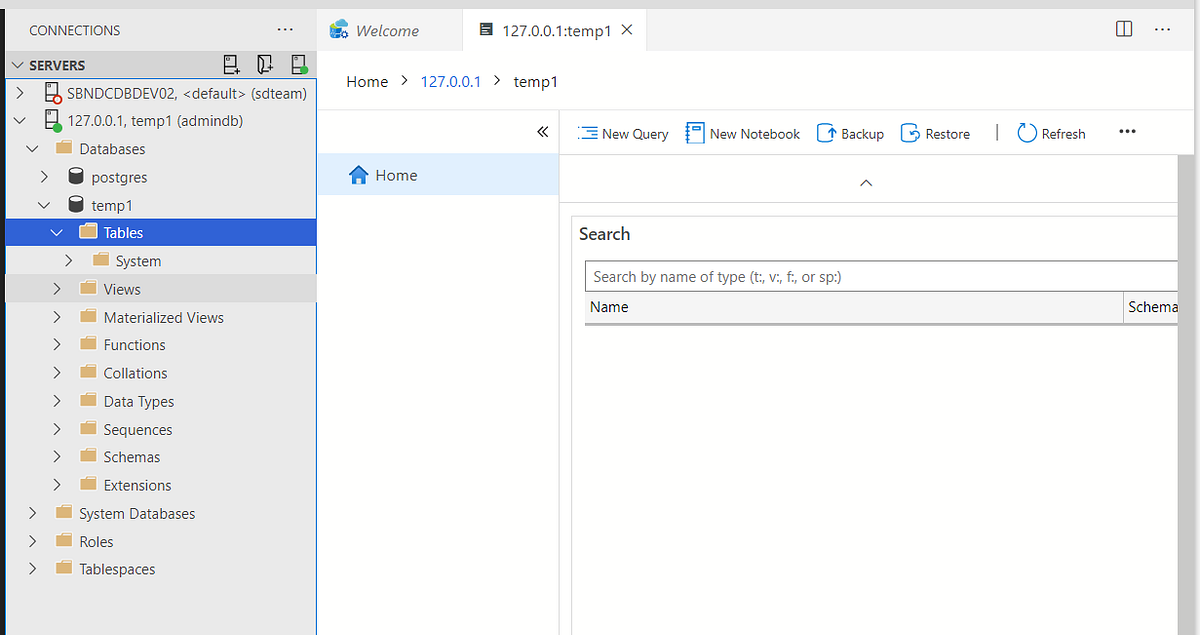Collapse the Tables tree node

click(57, 232)
